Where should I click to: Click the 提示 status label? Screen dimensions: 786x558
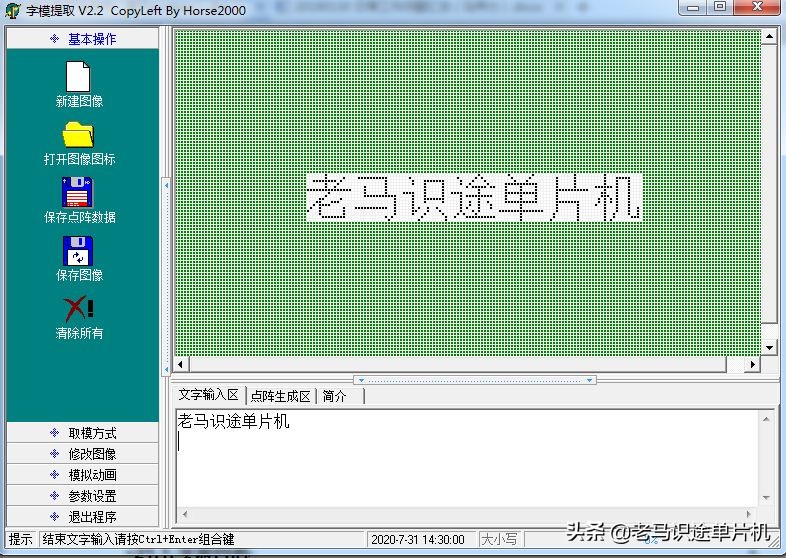[21, 539]
